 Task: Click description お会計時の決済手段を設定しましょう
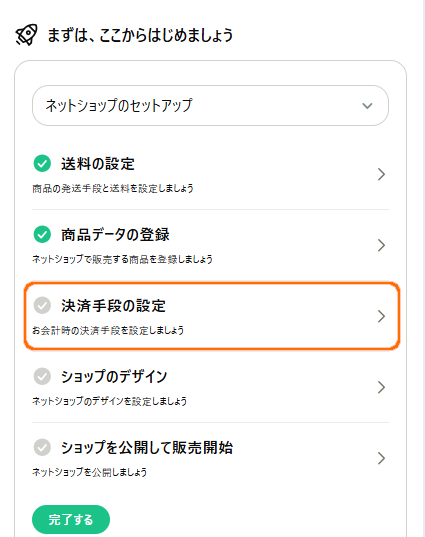pos(108,330)
